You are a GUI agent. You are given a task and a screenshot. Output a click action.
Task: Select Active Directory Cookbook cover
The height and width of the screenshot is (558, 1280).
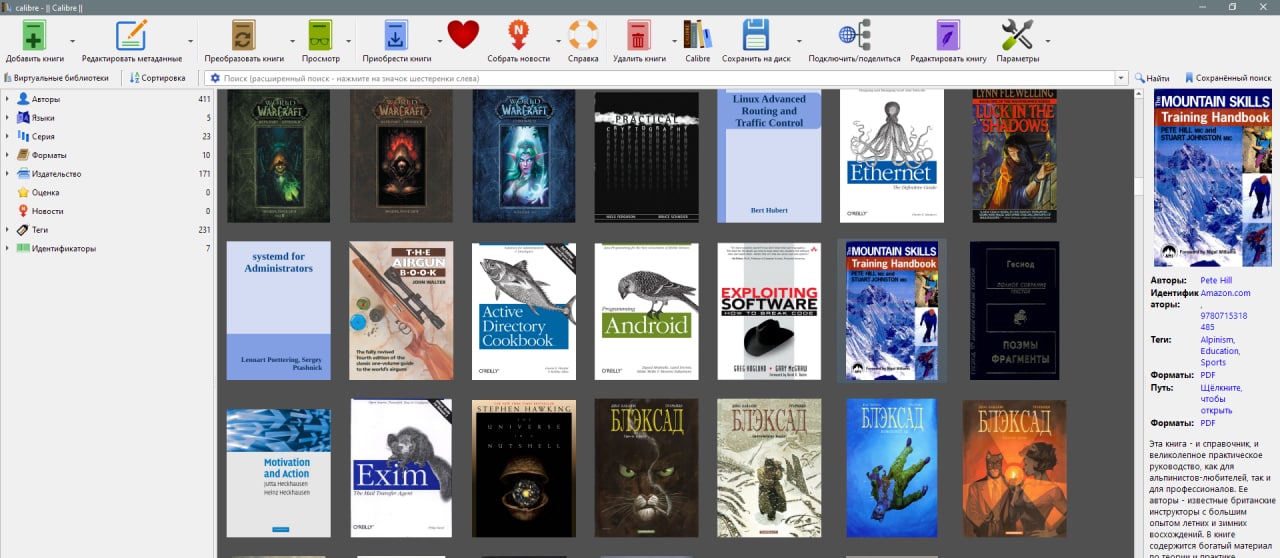(x=524, y=310)
